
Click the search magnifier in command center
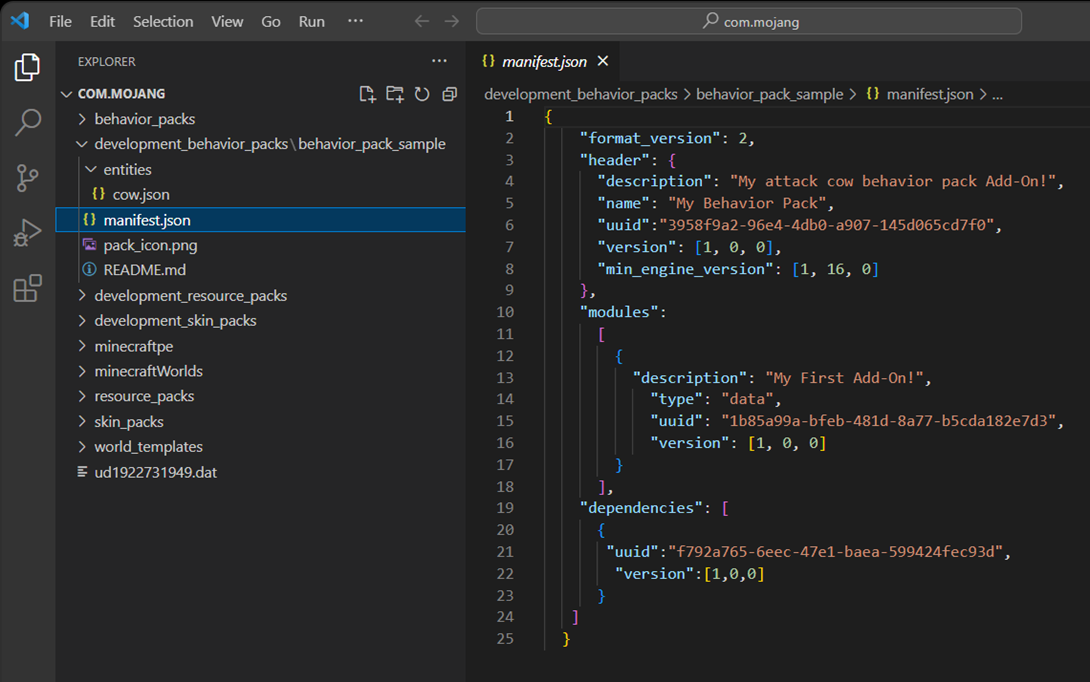(x=710, y=21)
